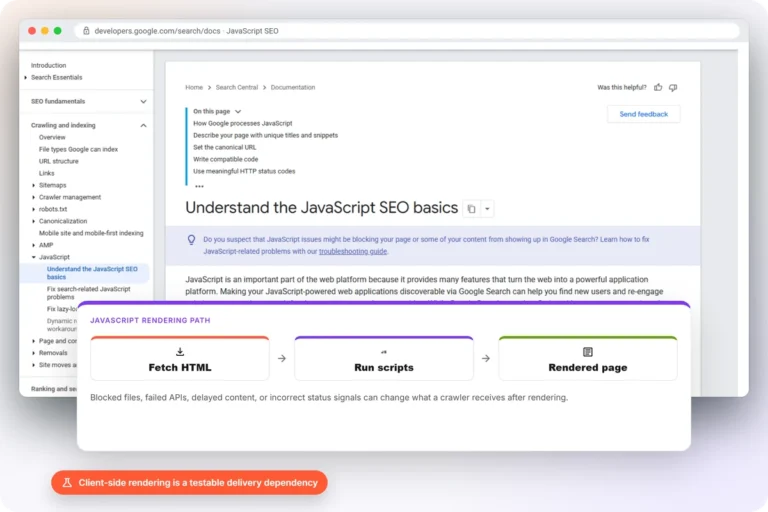
Task: Open Fix search-related JavaScript problems
Action: click(x=89, y=293)
